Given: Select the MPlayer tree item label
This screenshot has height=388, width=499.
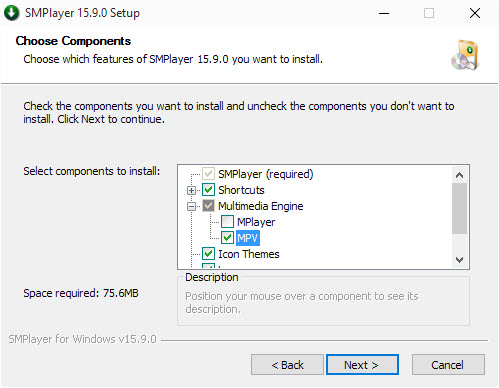Looking at the screenshot, I should click(256, 222).
